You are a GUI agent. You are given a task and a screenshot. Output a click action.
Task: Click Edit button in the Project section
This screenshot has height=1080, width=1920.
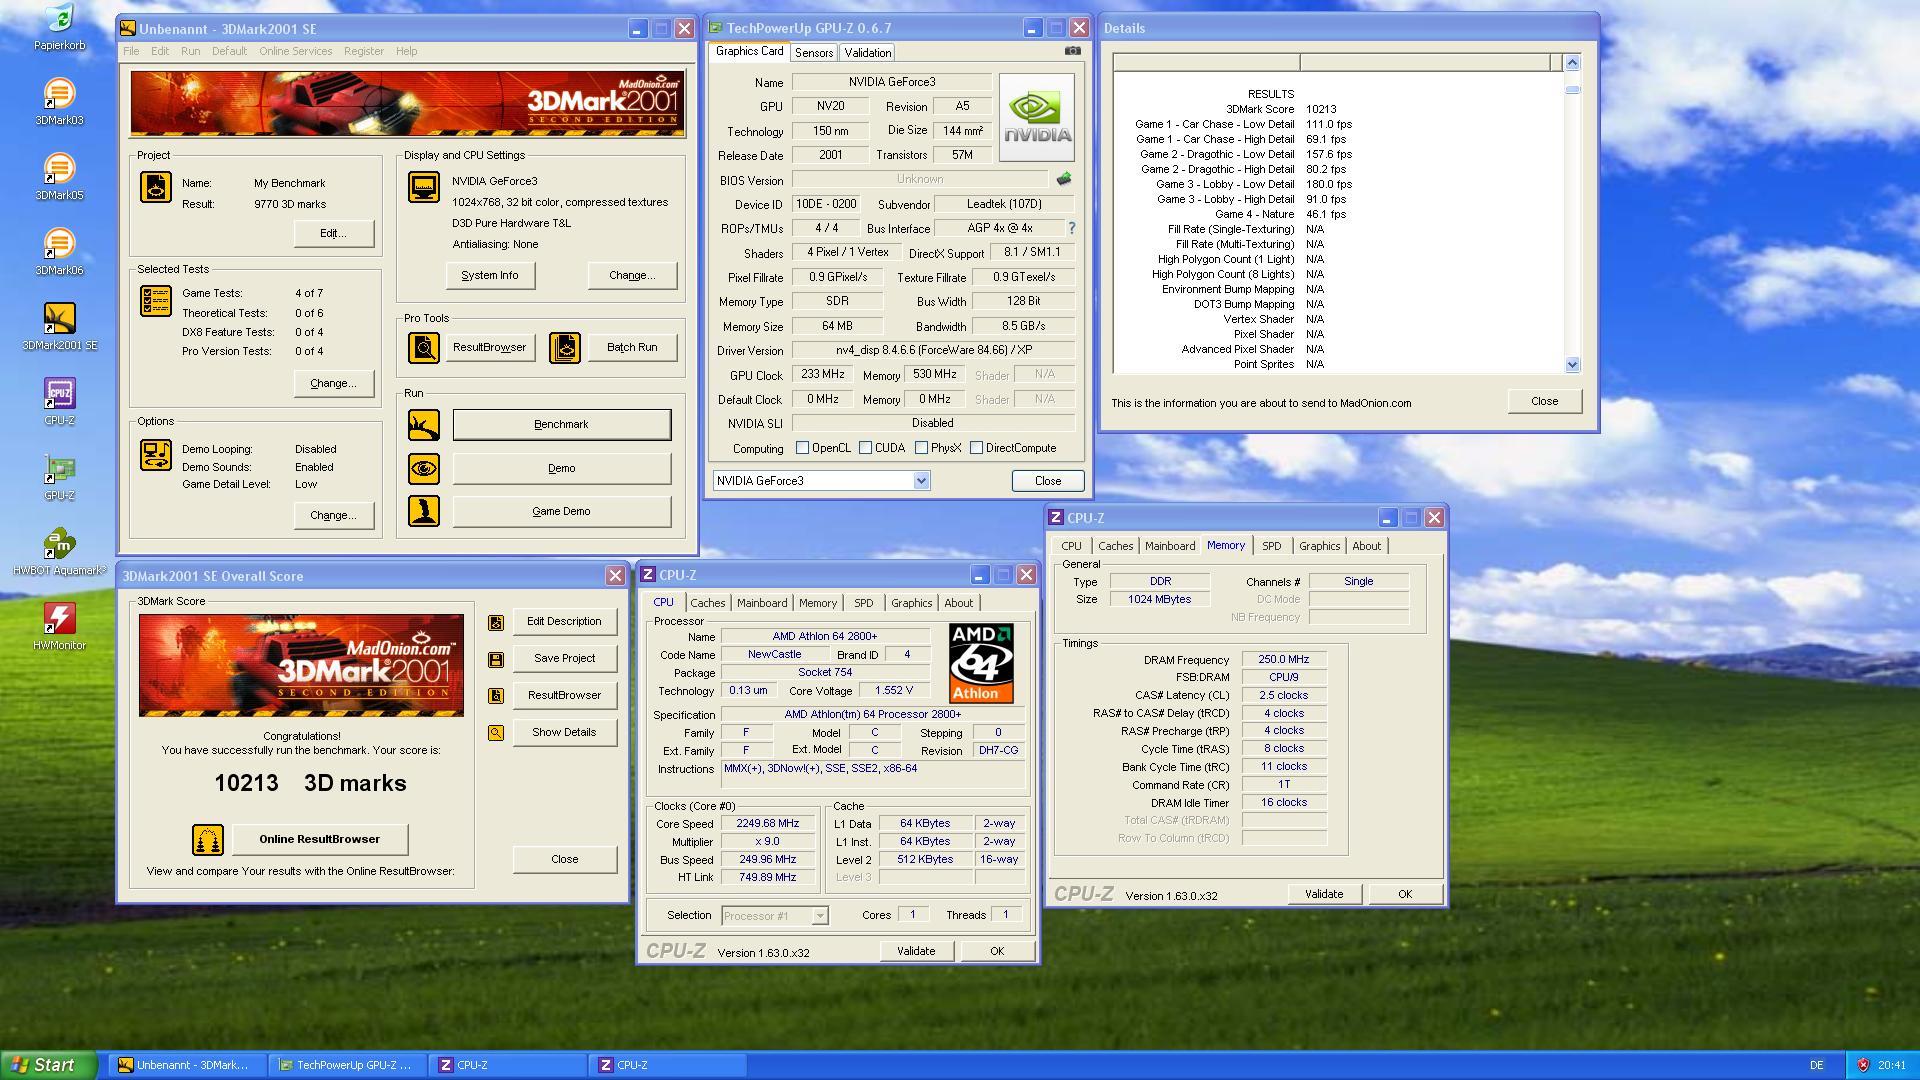334,234
